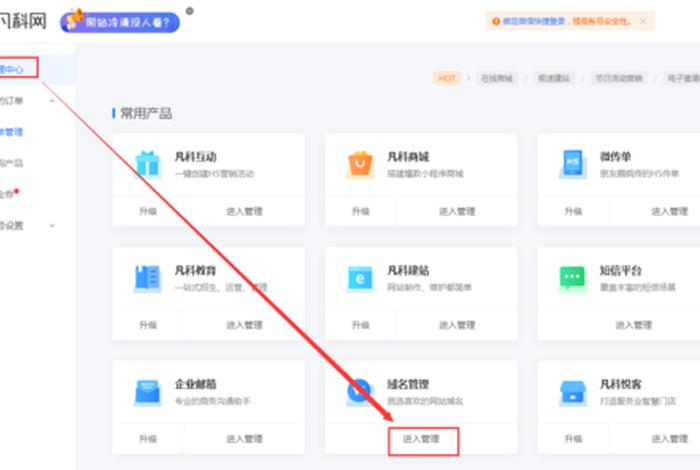Click 进入管理 on the 凡科建站 card
The height and width of the screenshot is (470, 700).
457,325
